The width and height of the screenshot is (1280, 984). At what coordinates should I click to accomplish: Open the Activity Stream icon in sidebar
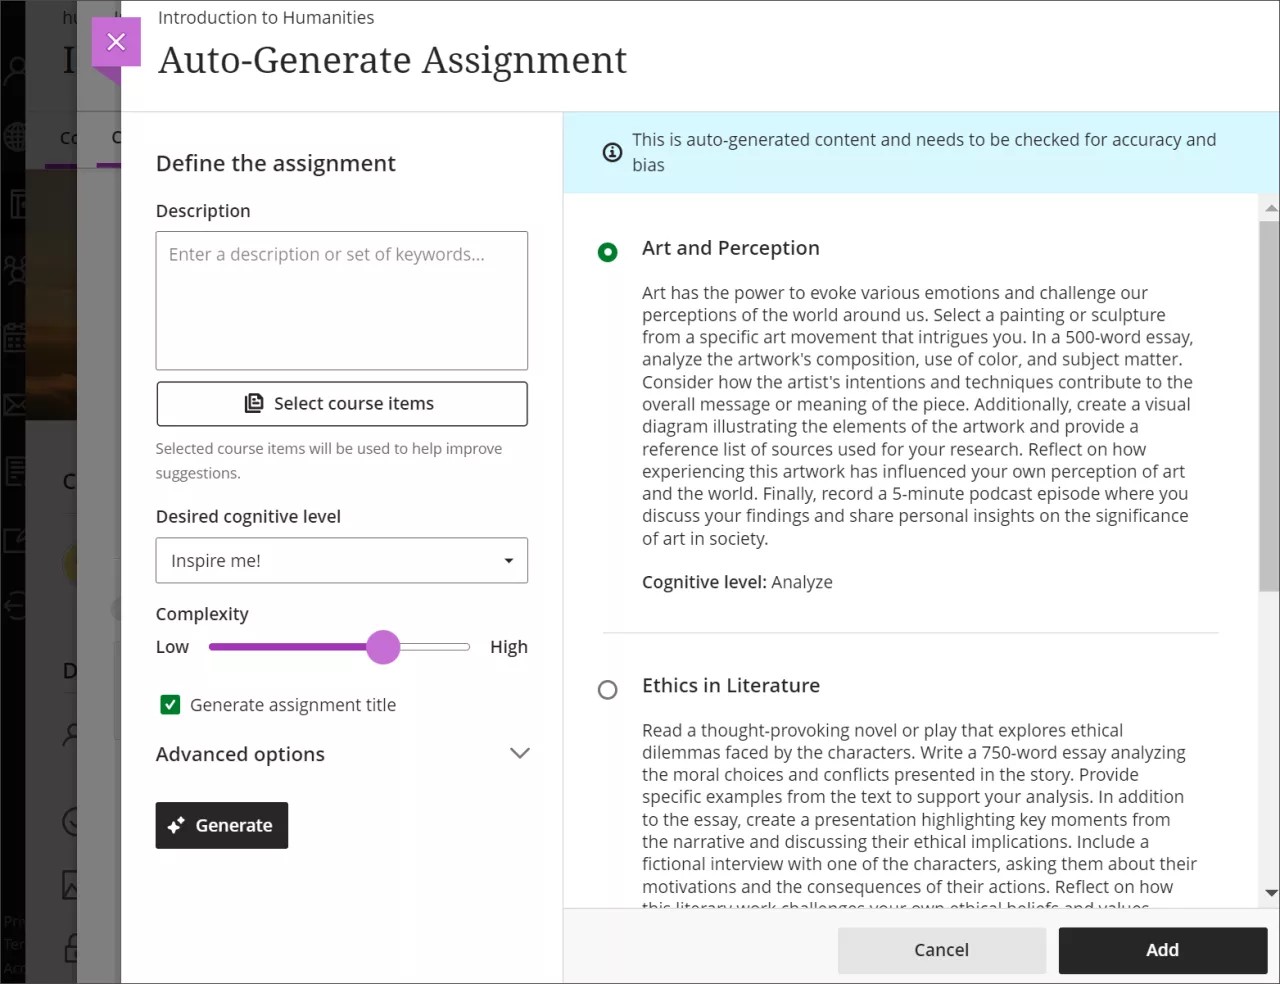(x=15, y=203)
